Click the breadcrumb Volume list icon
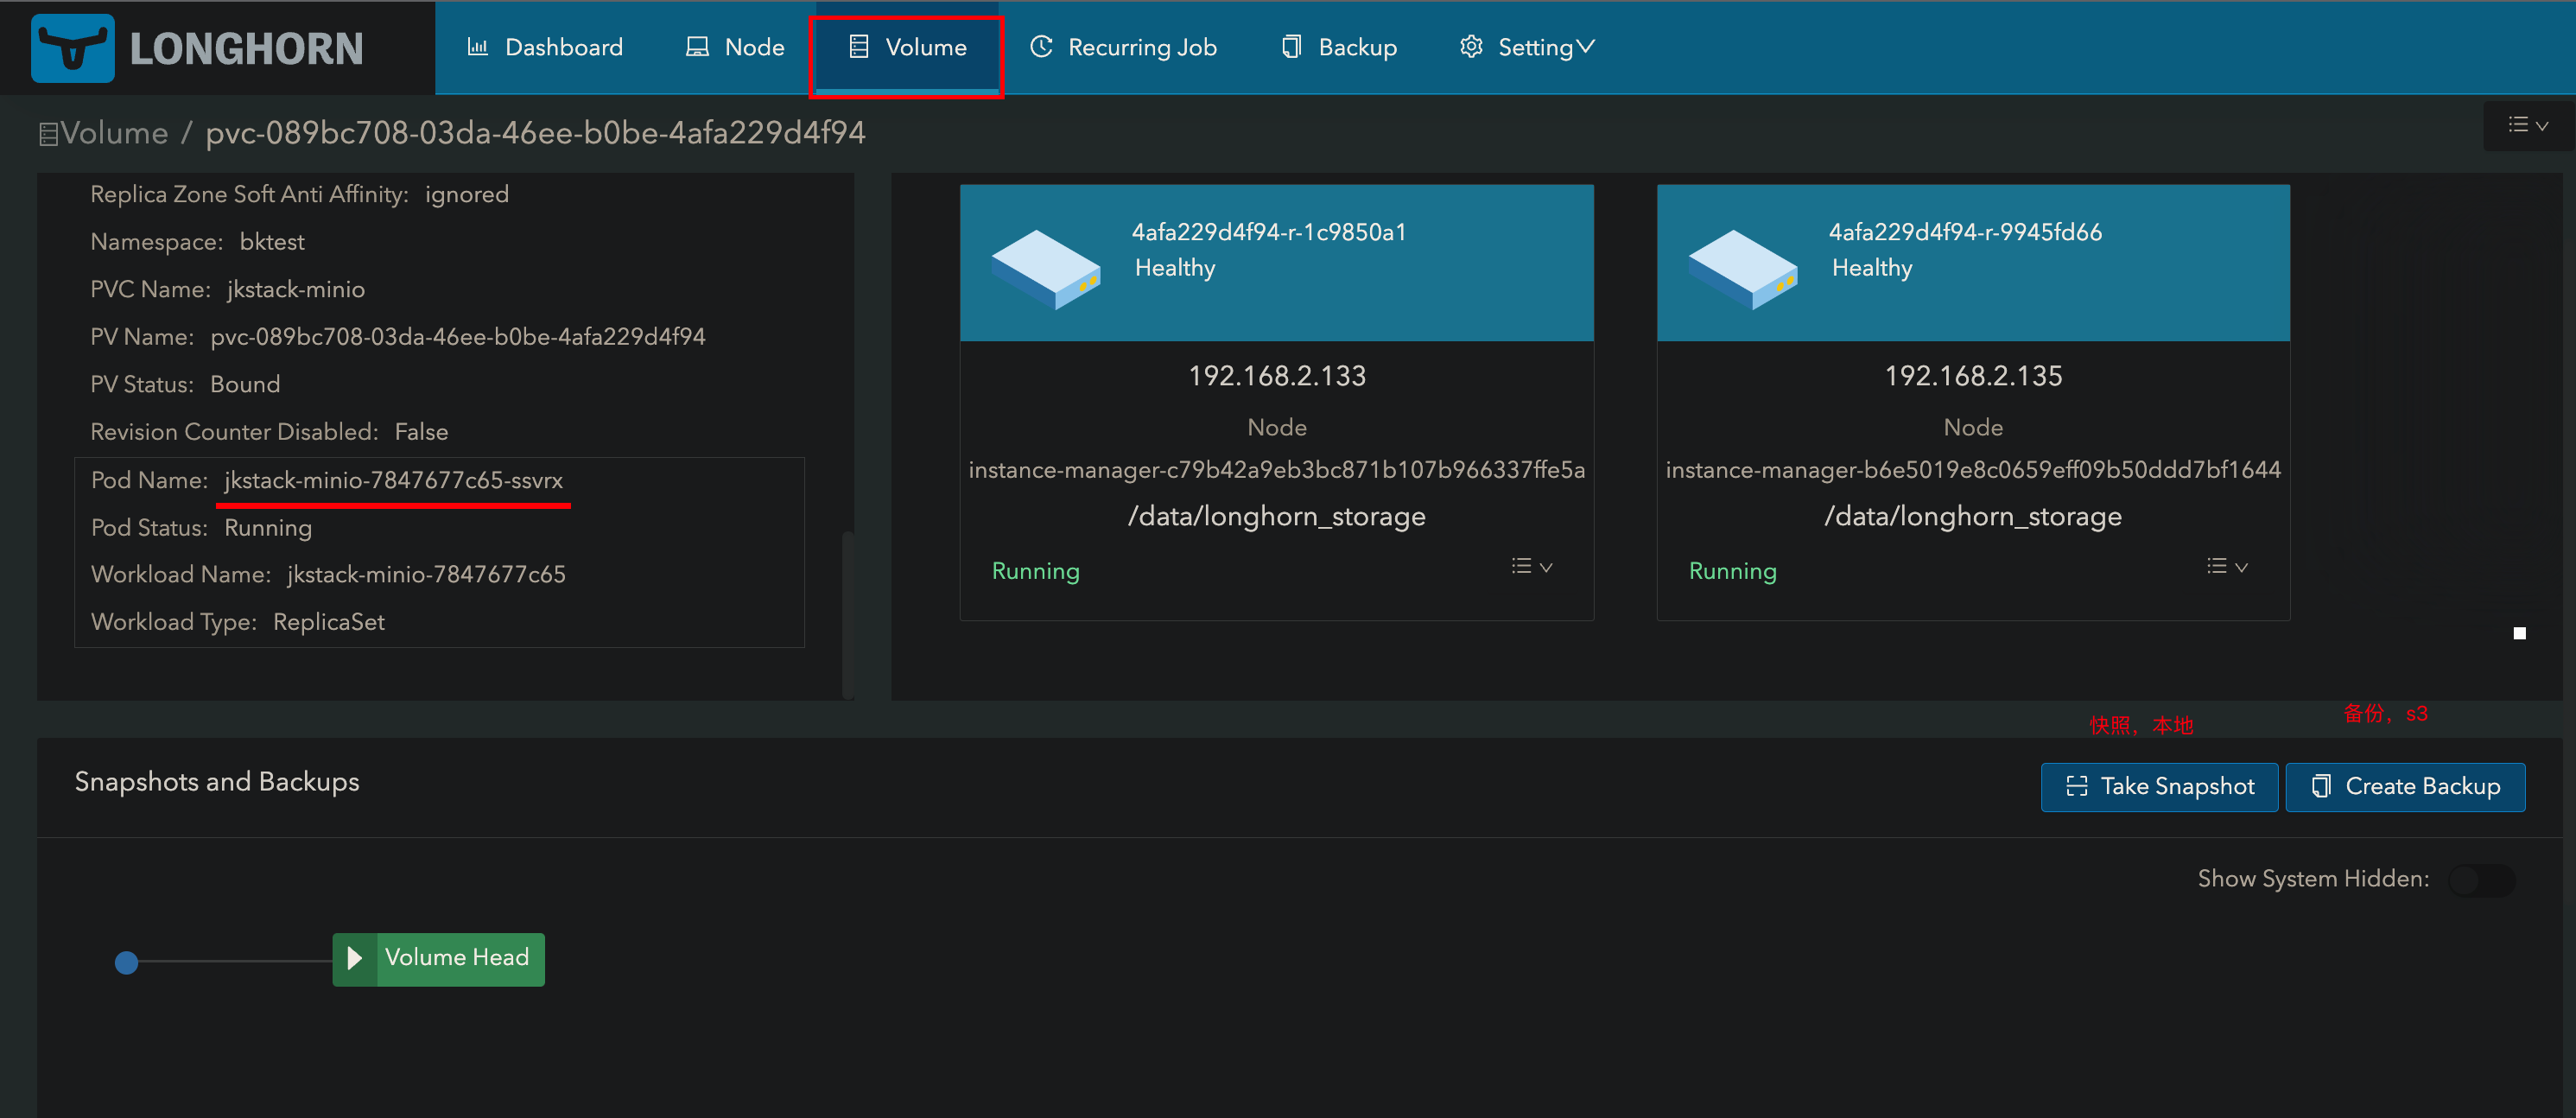The image size is (2576, 1118). click(x=48, y=134)
